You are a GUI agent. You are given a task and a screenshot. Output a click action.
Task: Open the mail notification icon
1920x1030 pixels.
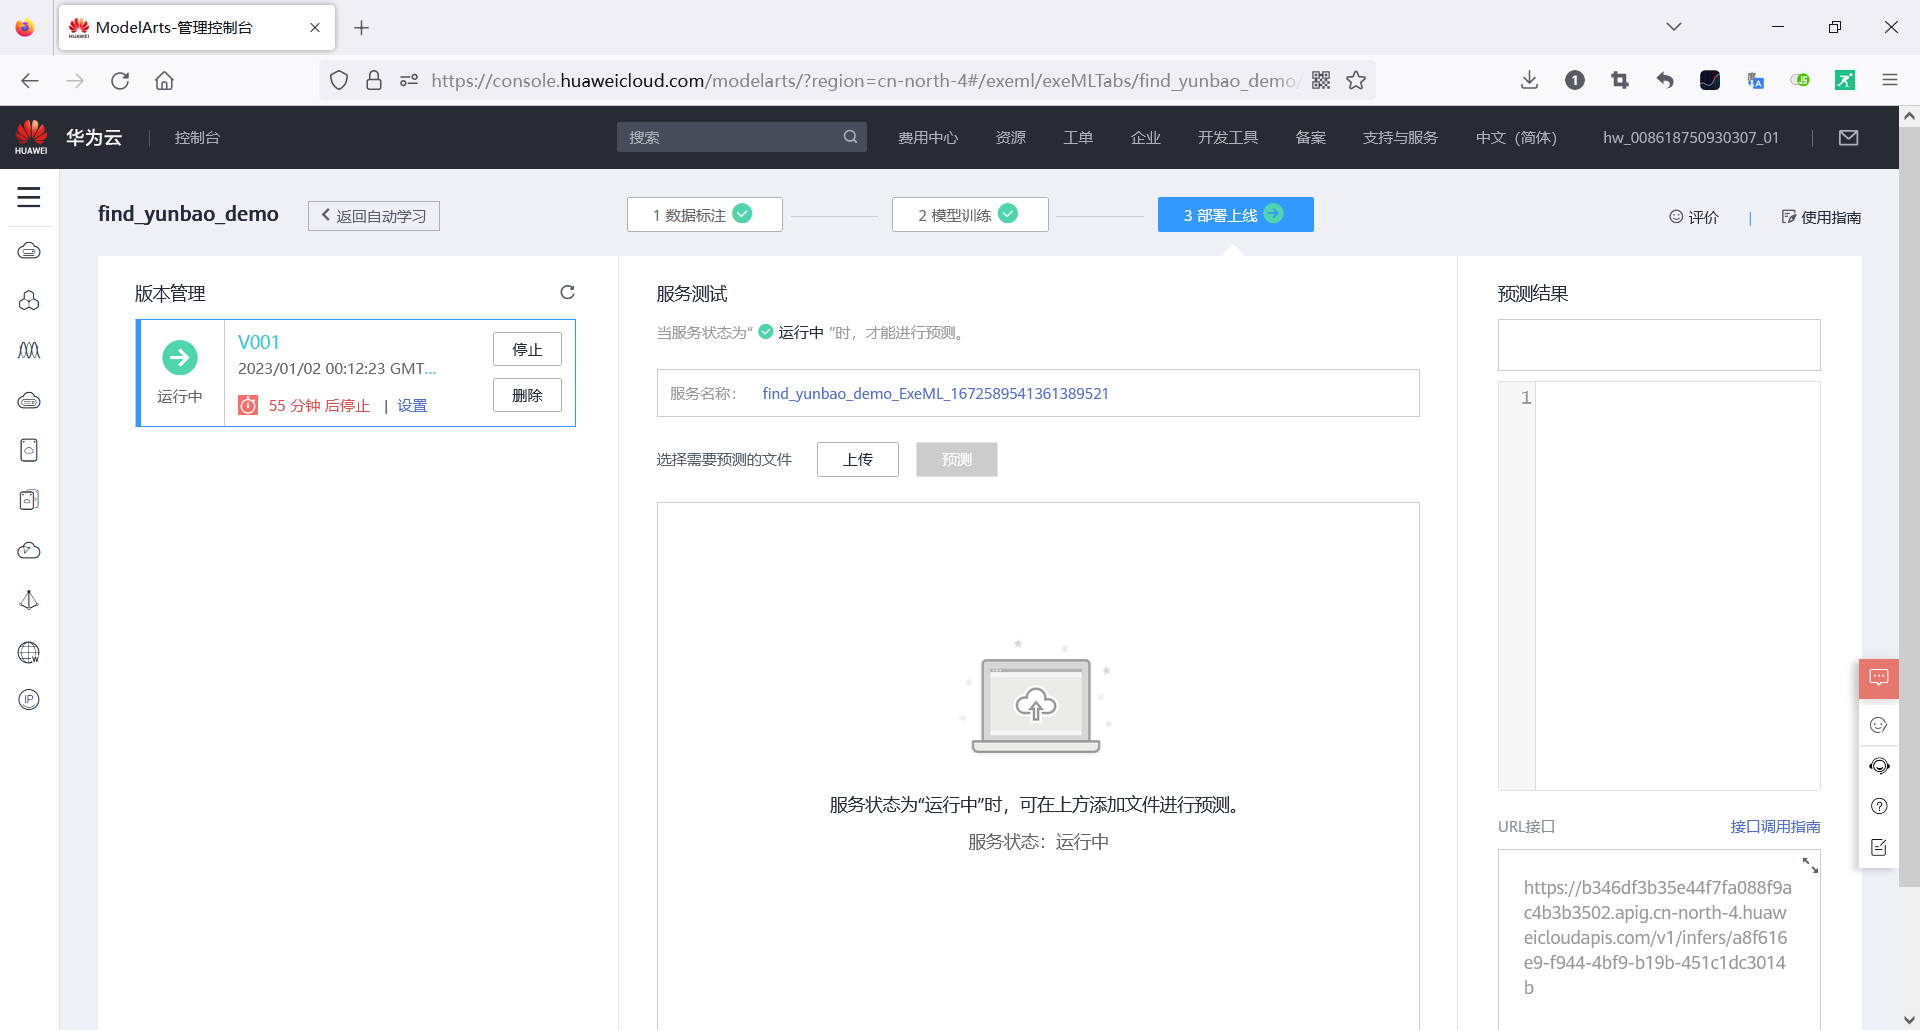[1849, 137]
